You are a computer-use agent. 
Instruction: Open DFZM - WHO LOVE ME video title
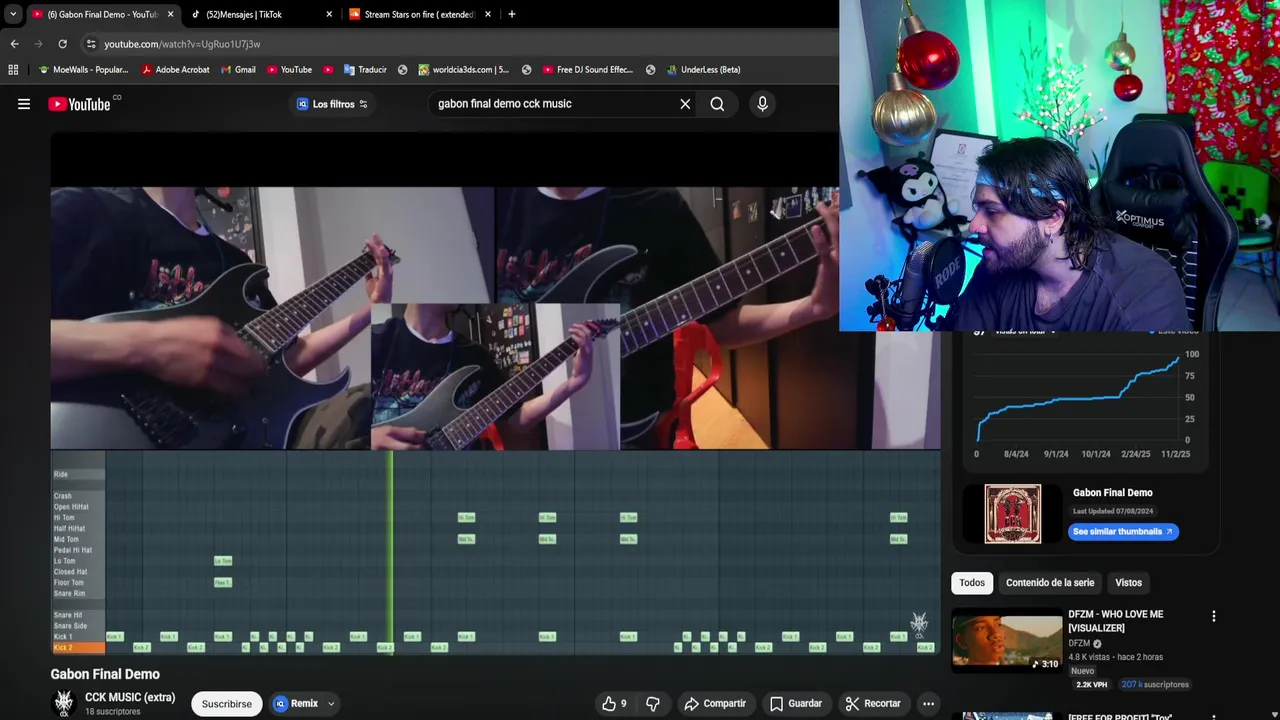(x=1116, y=621)
